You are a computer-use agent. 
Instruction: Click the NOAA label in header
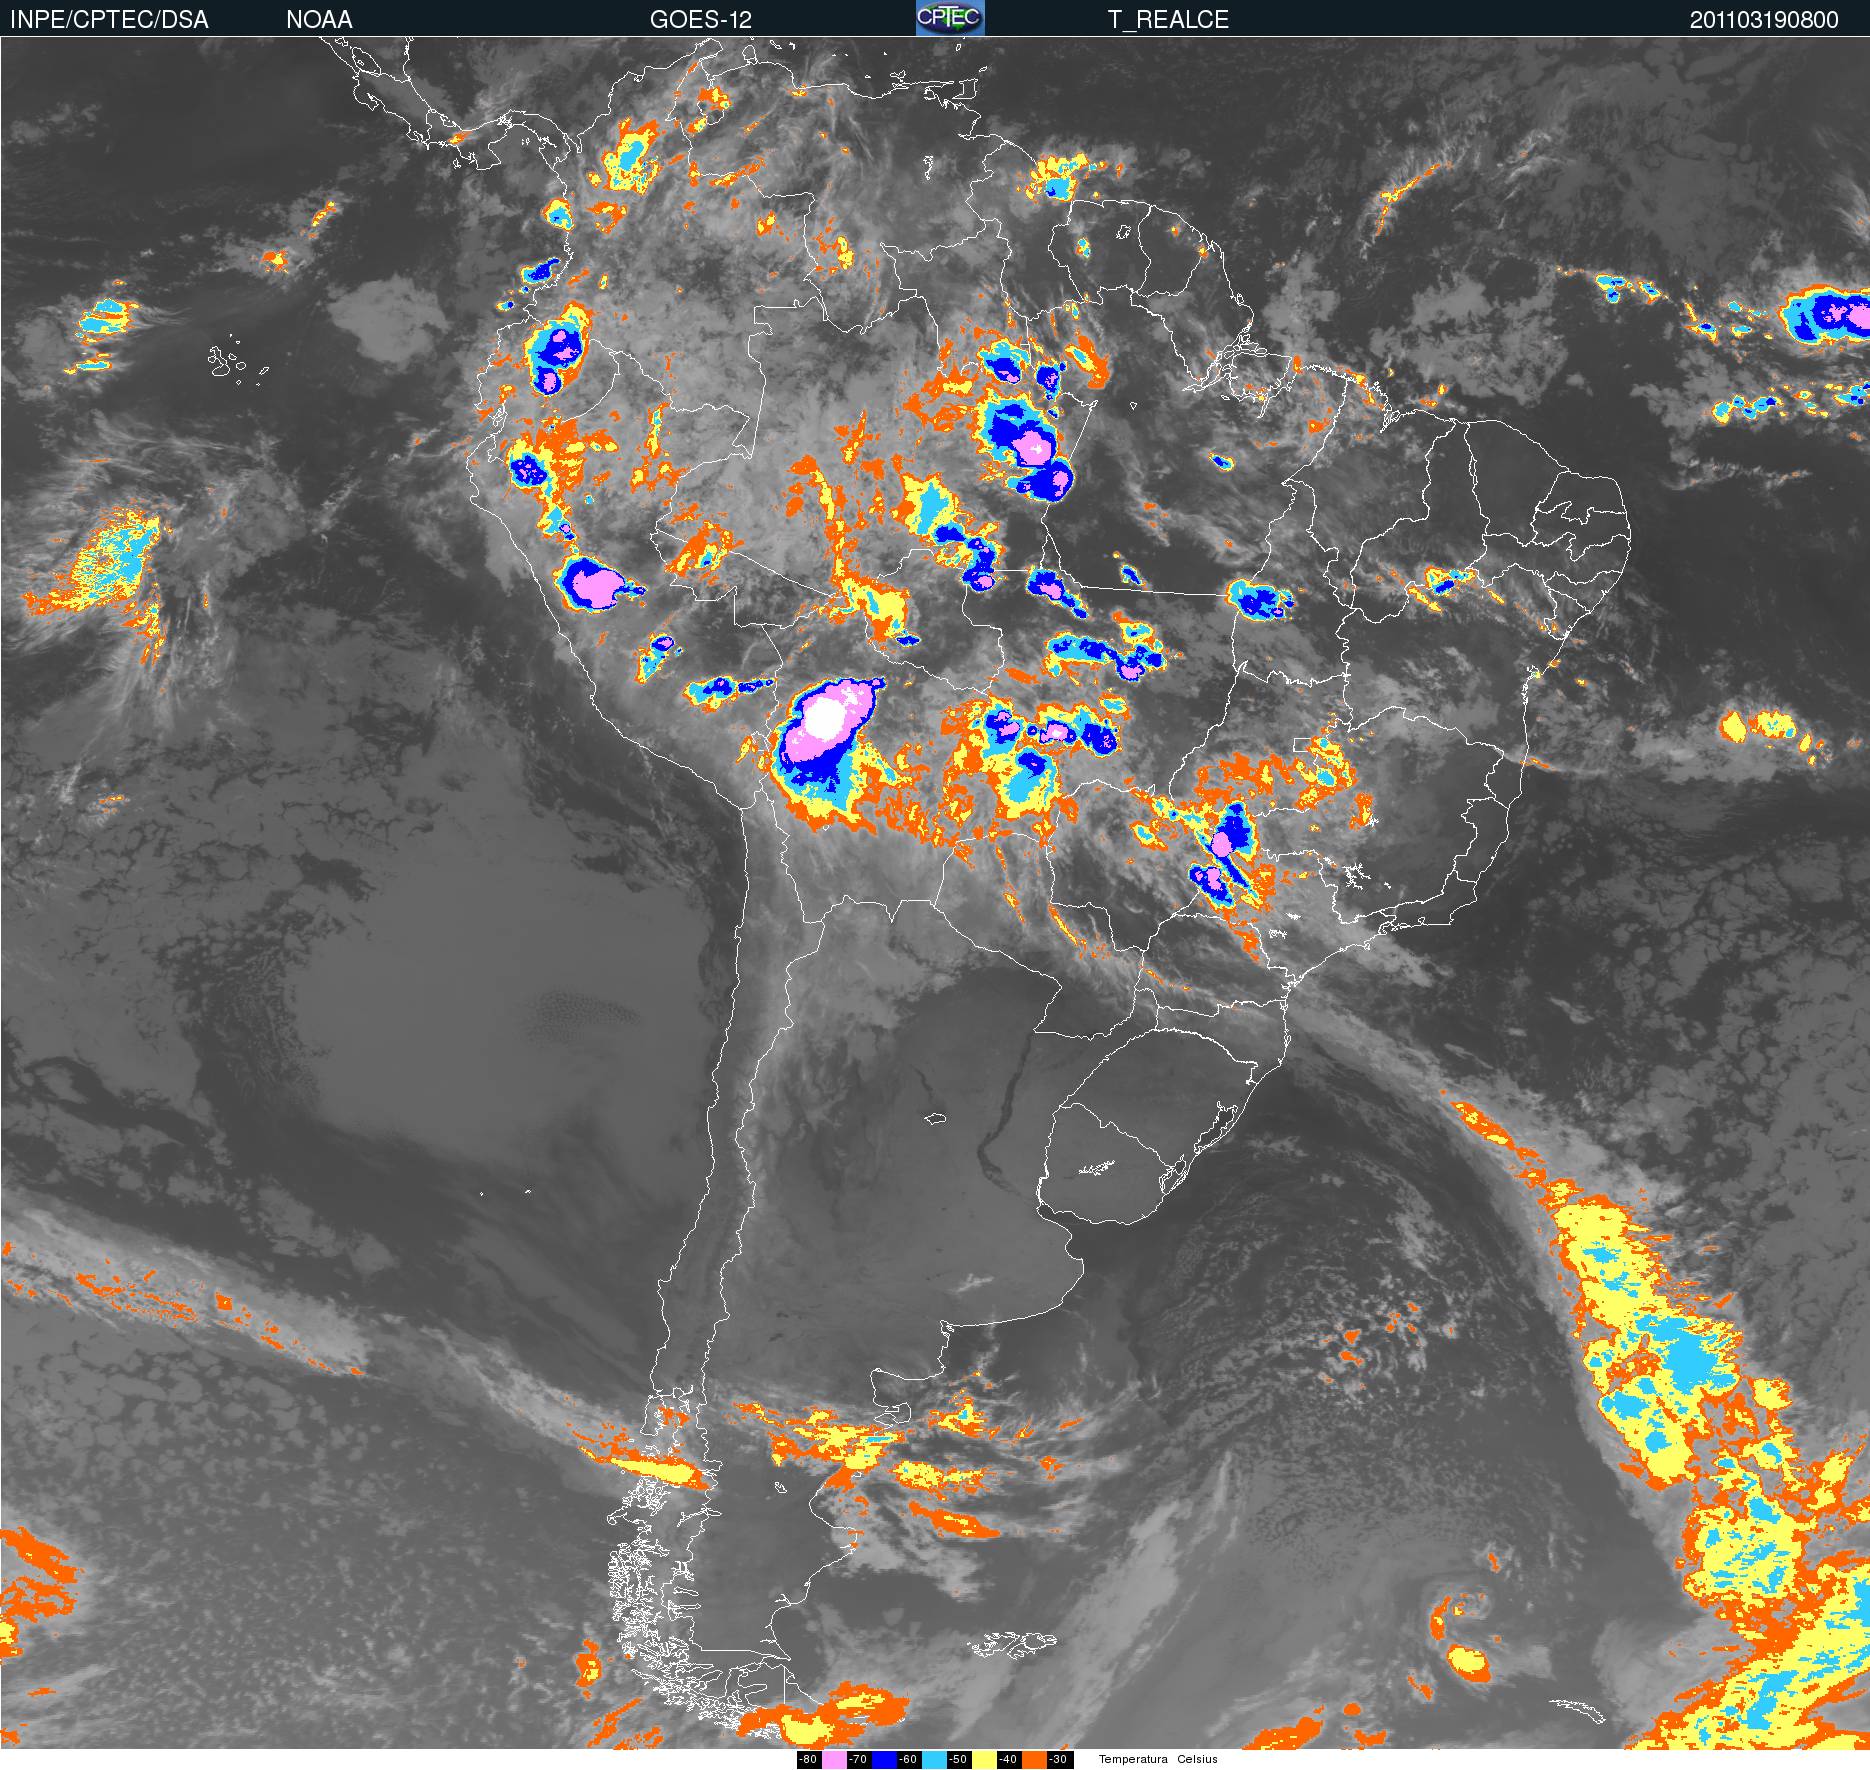click(319, 20)
